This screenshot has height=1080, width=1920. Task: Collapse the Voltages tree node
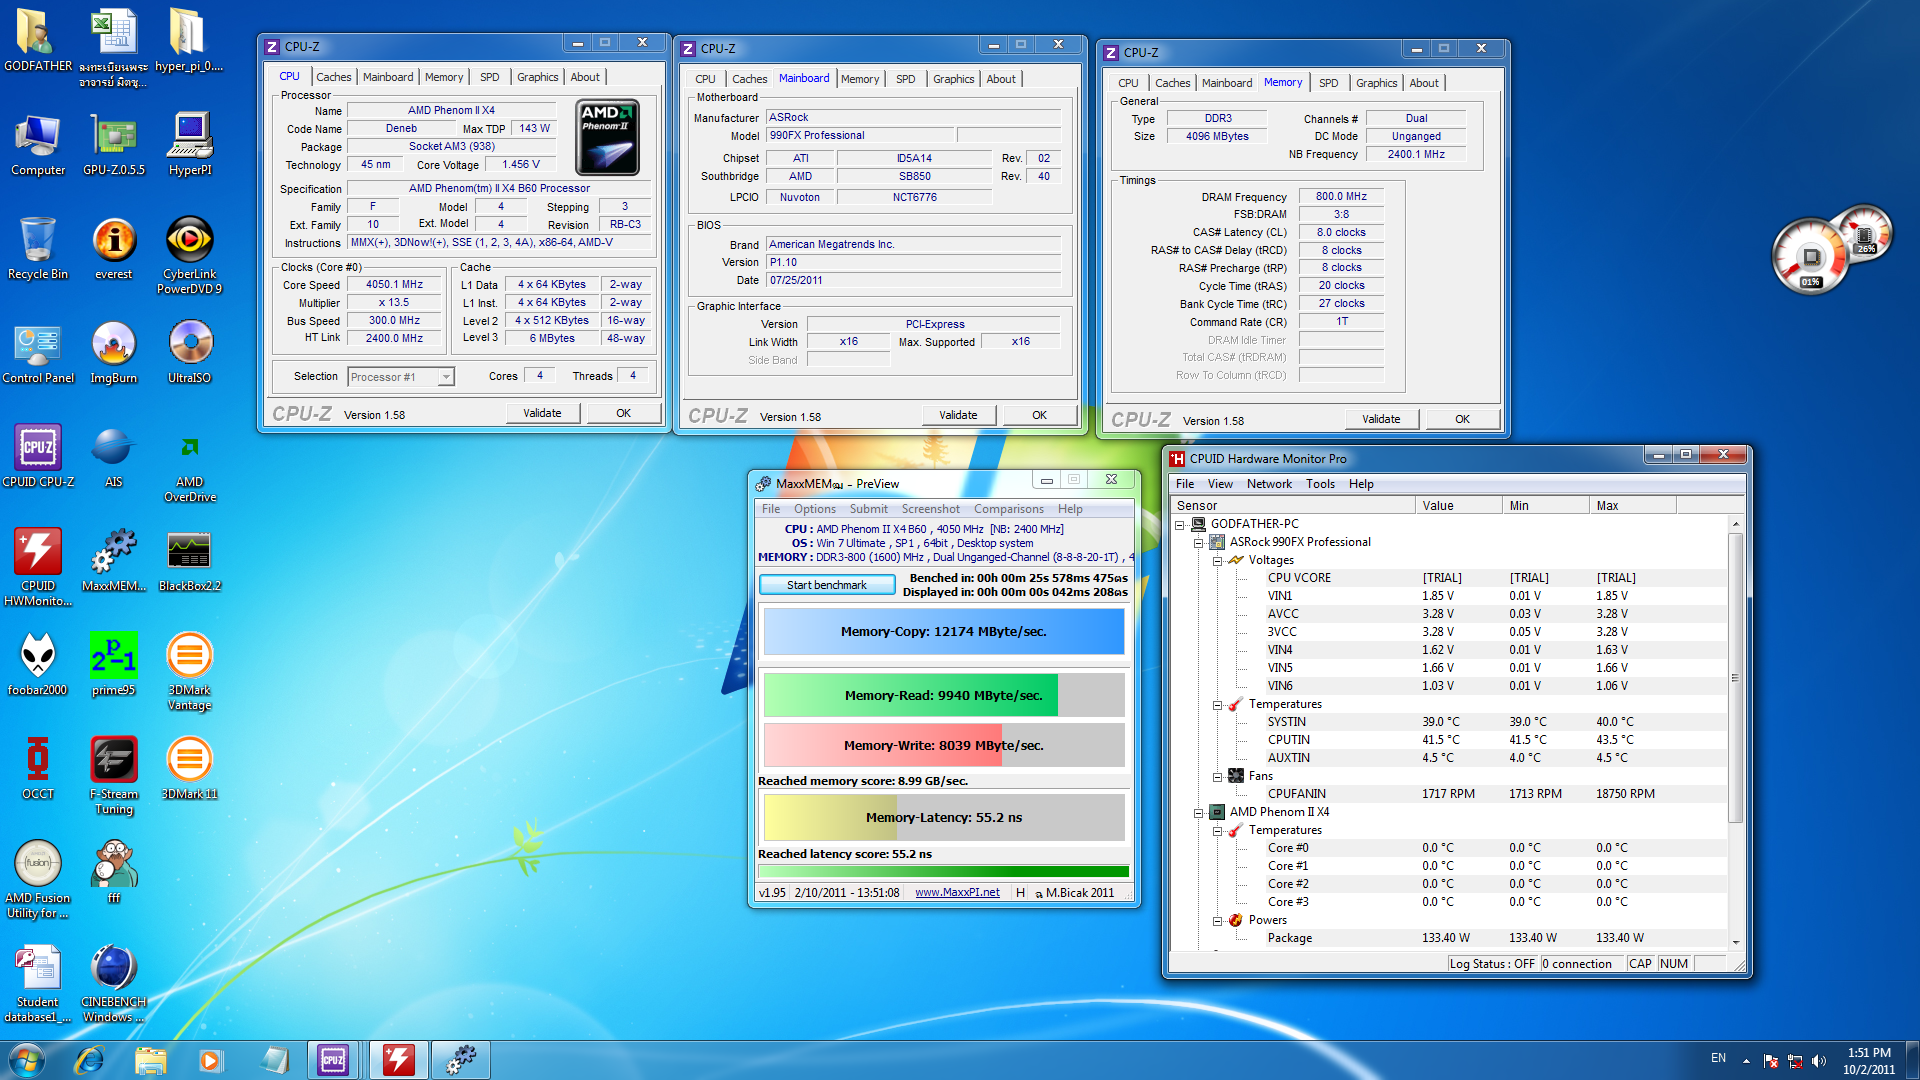1217,561
